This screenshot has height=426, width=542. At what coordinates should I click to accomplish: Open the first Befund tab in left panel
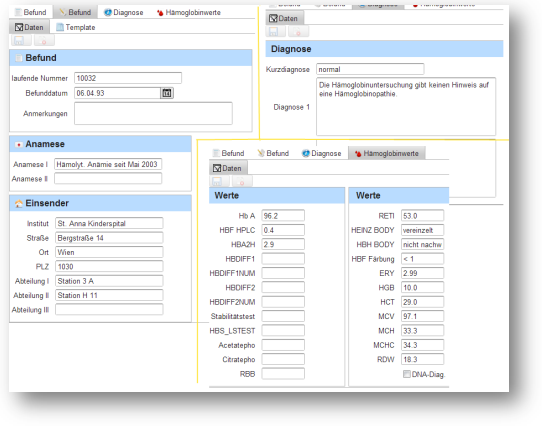[30, 12]
